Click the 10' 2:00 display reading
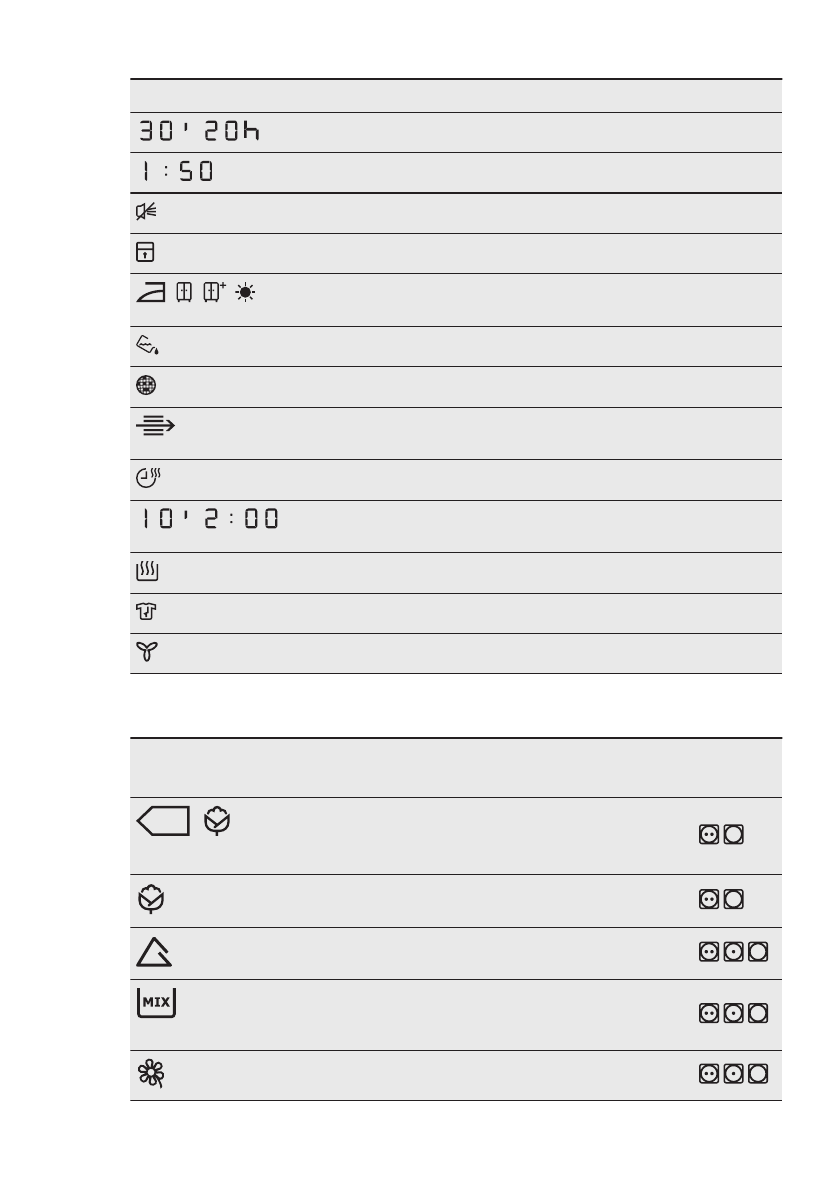The image size is (839, 1191). 204,519
